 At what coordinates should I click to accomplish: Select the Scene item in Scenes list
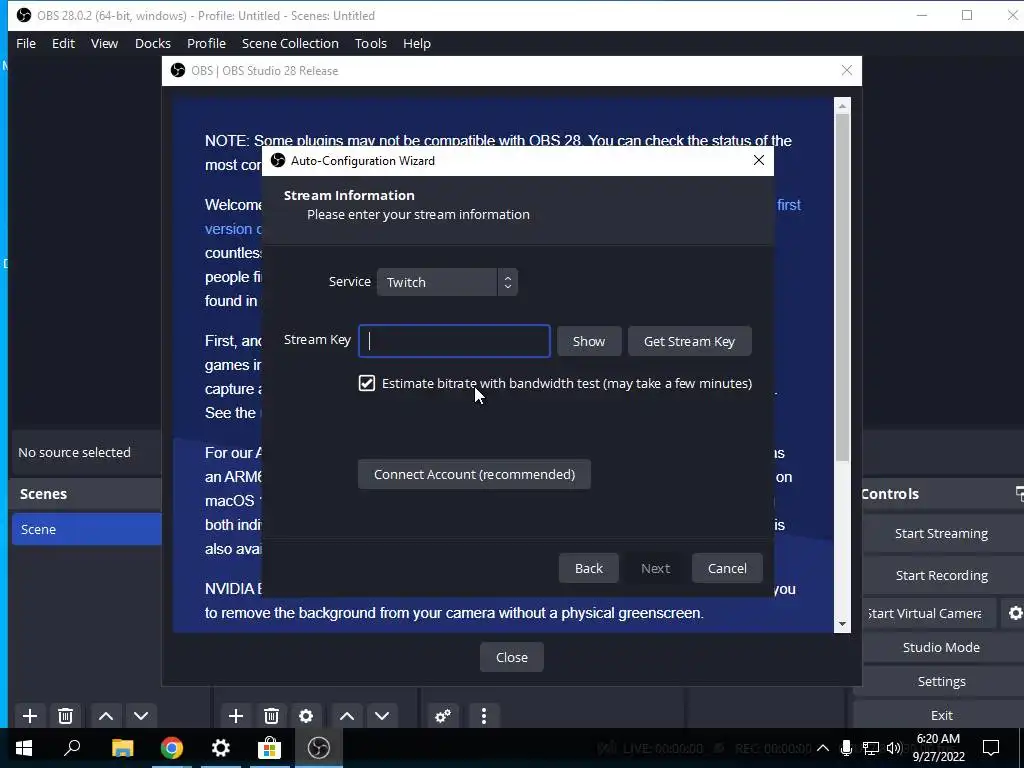click(x=86, y=529)
